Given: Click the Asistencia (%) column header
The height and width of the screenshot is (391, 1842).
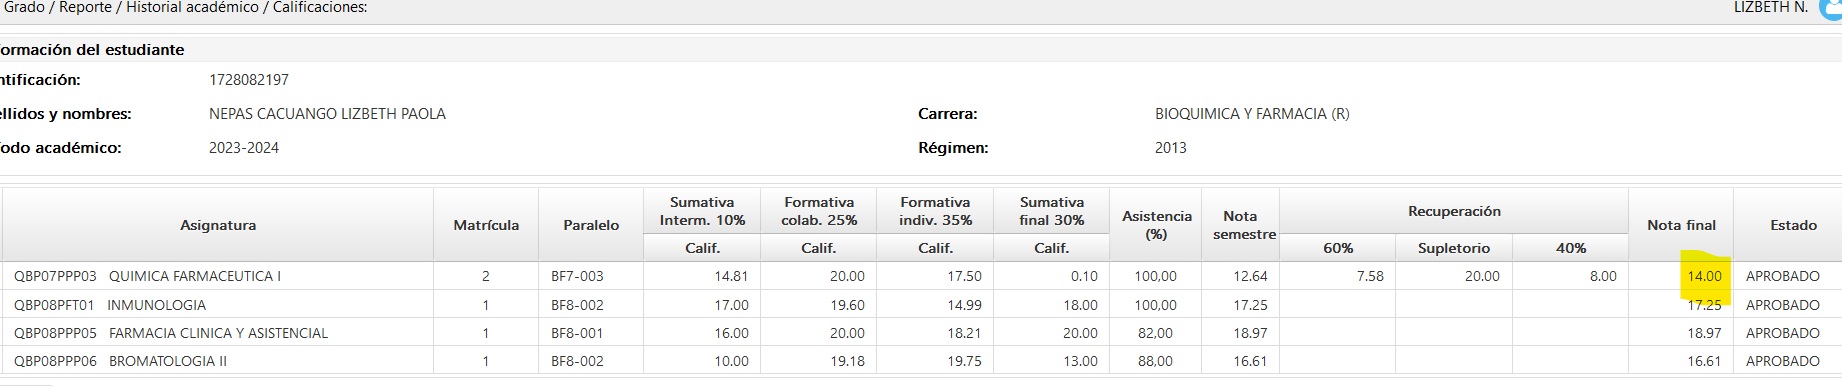Looking at the screenshot, I should point(1156,225).
